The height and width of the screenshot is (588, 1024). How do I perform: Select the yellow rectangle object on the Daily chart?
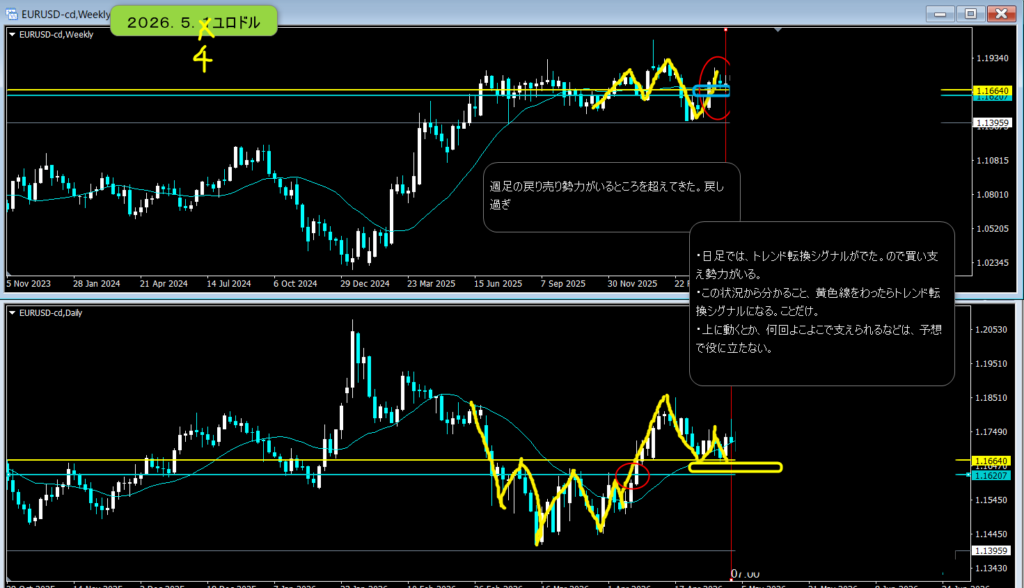click(735, 467)
